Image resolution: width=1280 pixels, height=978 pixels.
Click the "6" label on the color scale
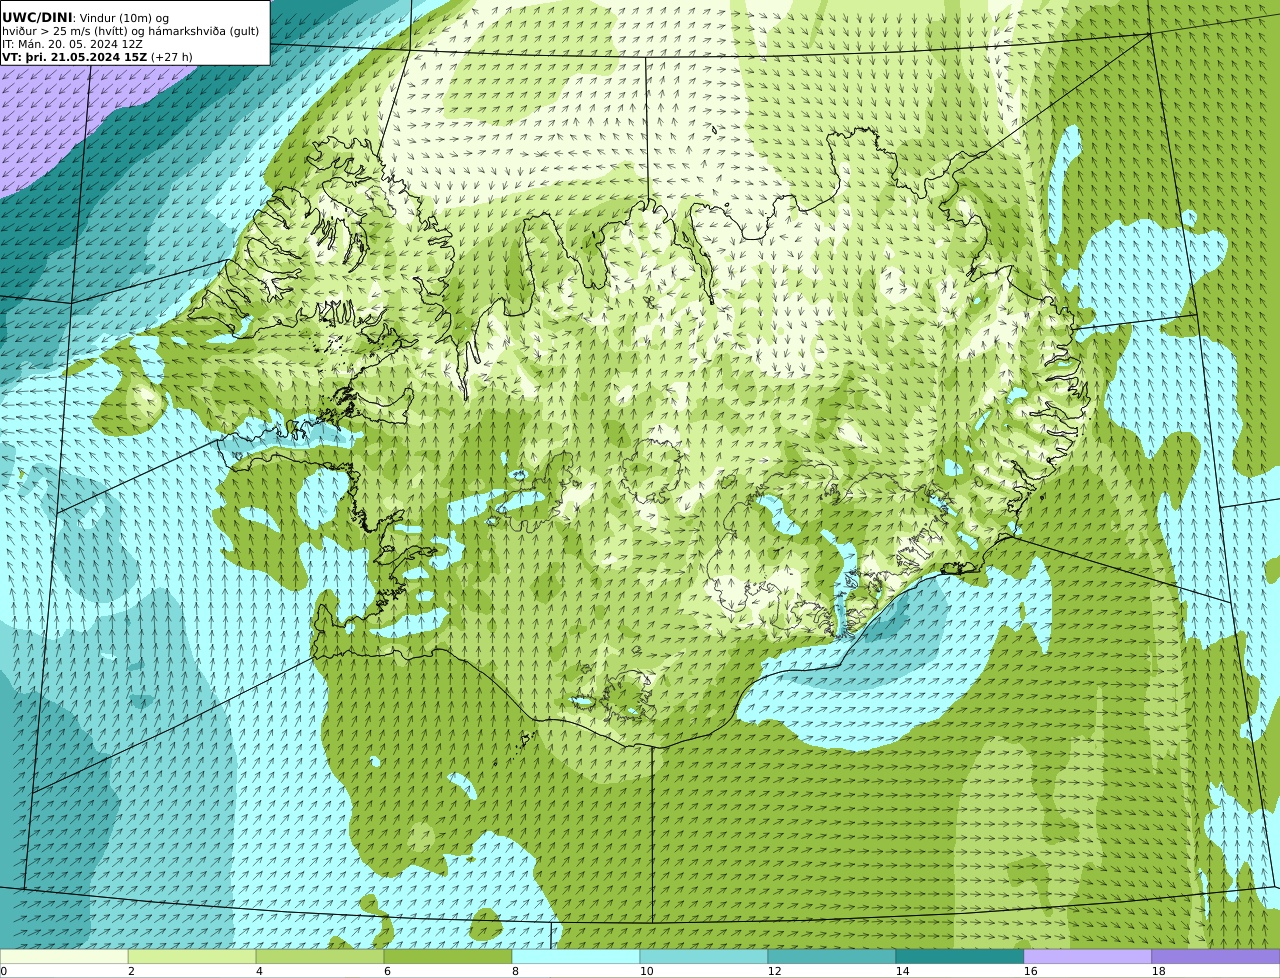point(387,971)
